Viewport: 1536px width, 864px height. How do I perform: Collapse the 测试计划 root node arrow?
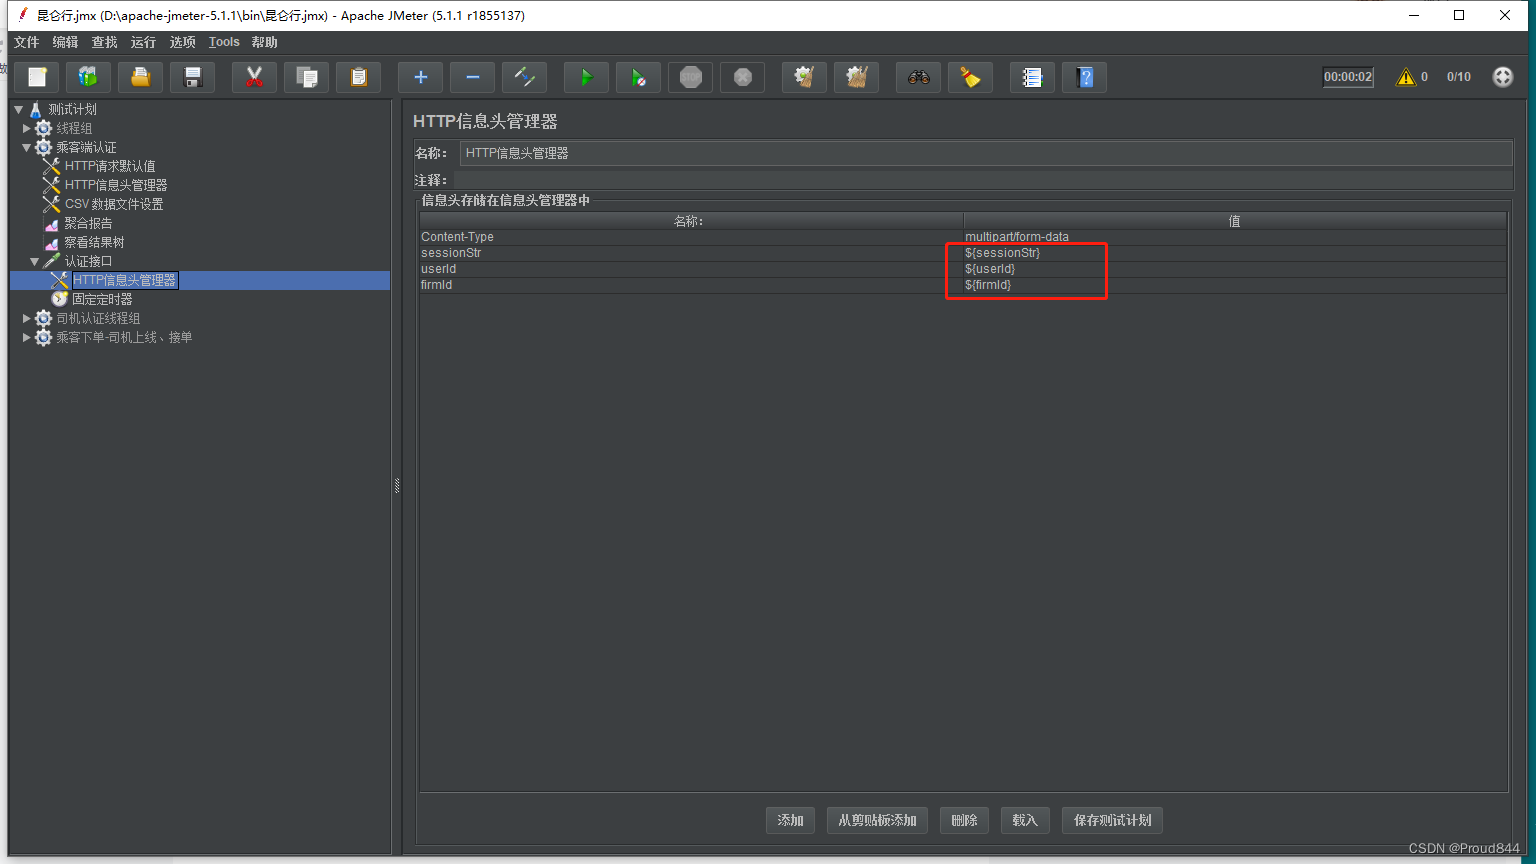[18, 109]
